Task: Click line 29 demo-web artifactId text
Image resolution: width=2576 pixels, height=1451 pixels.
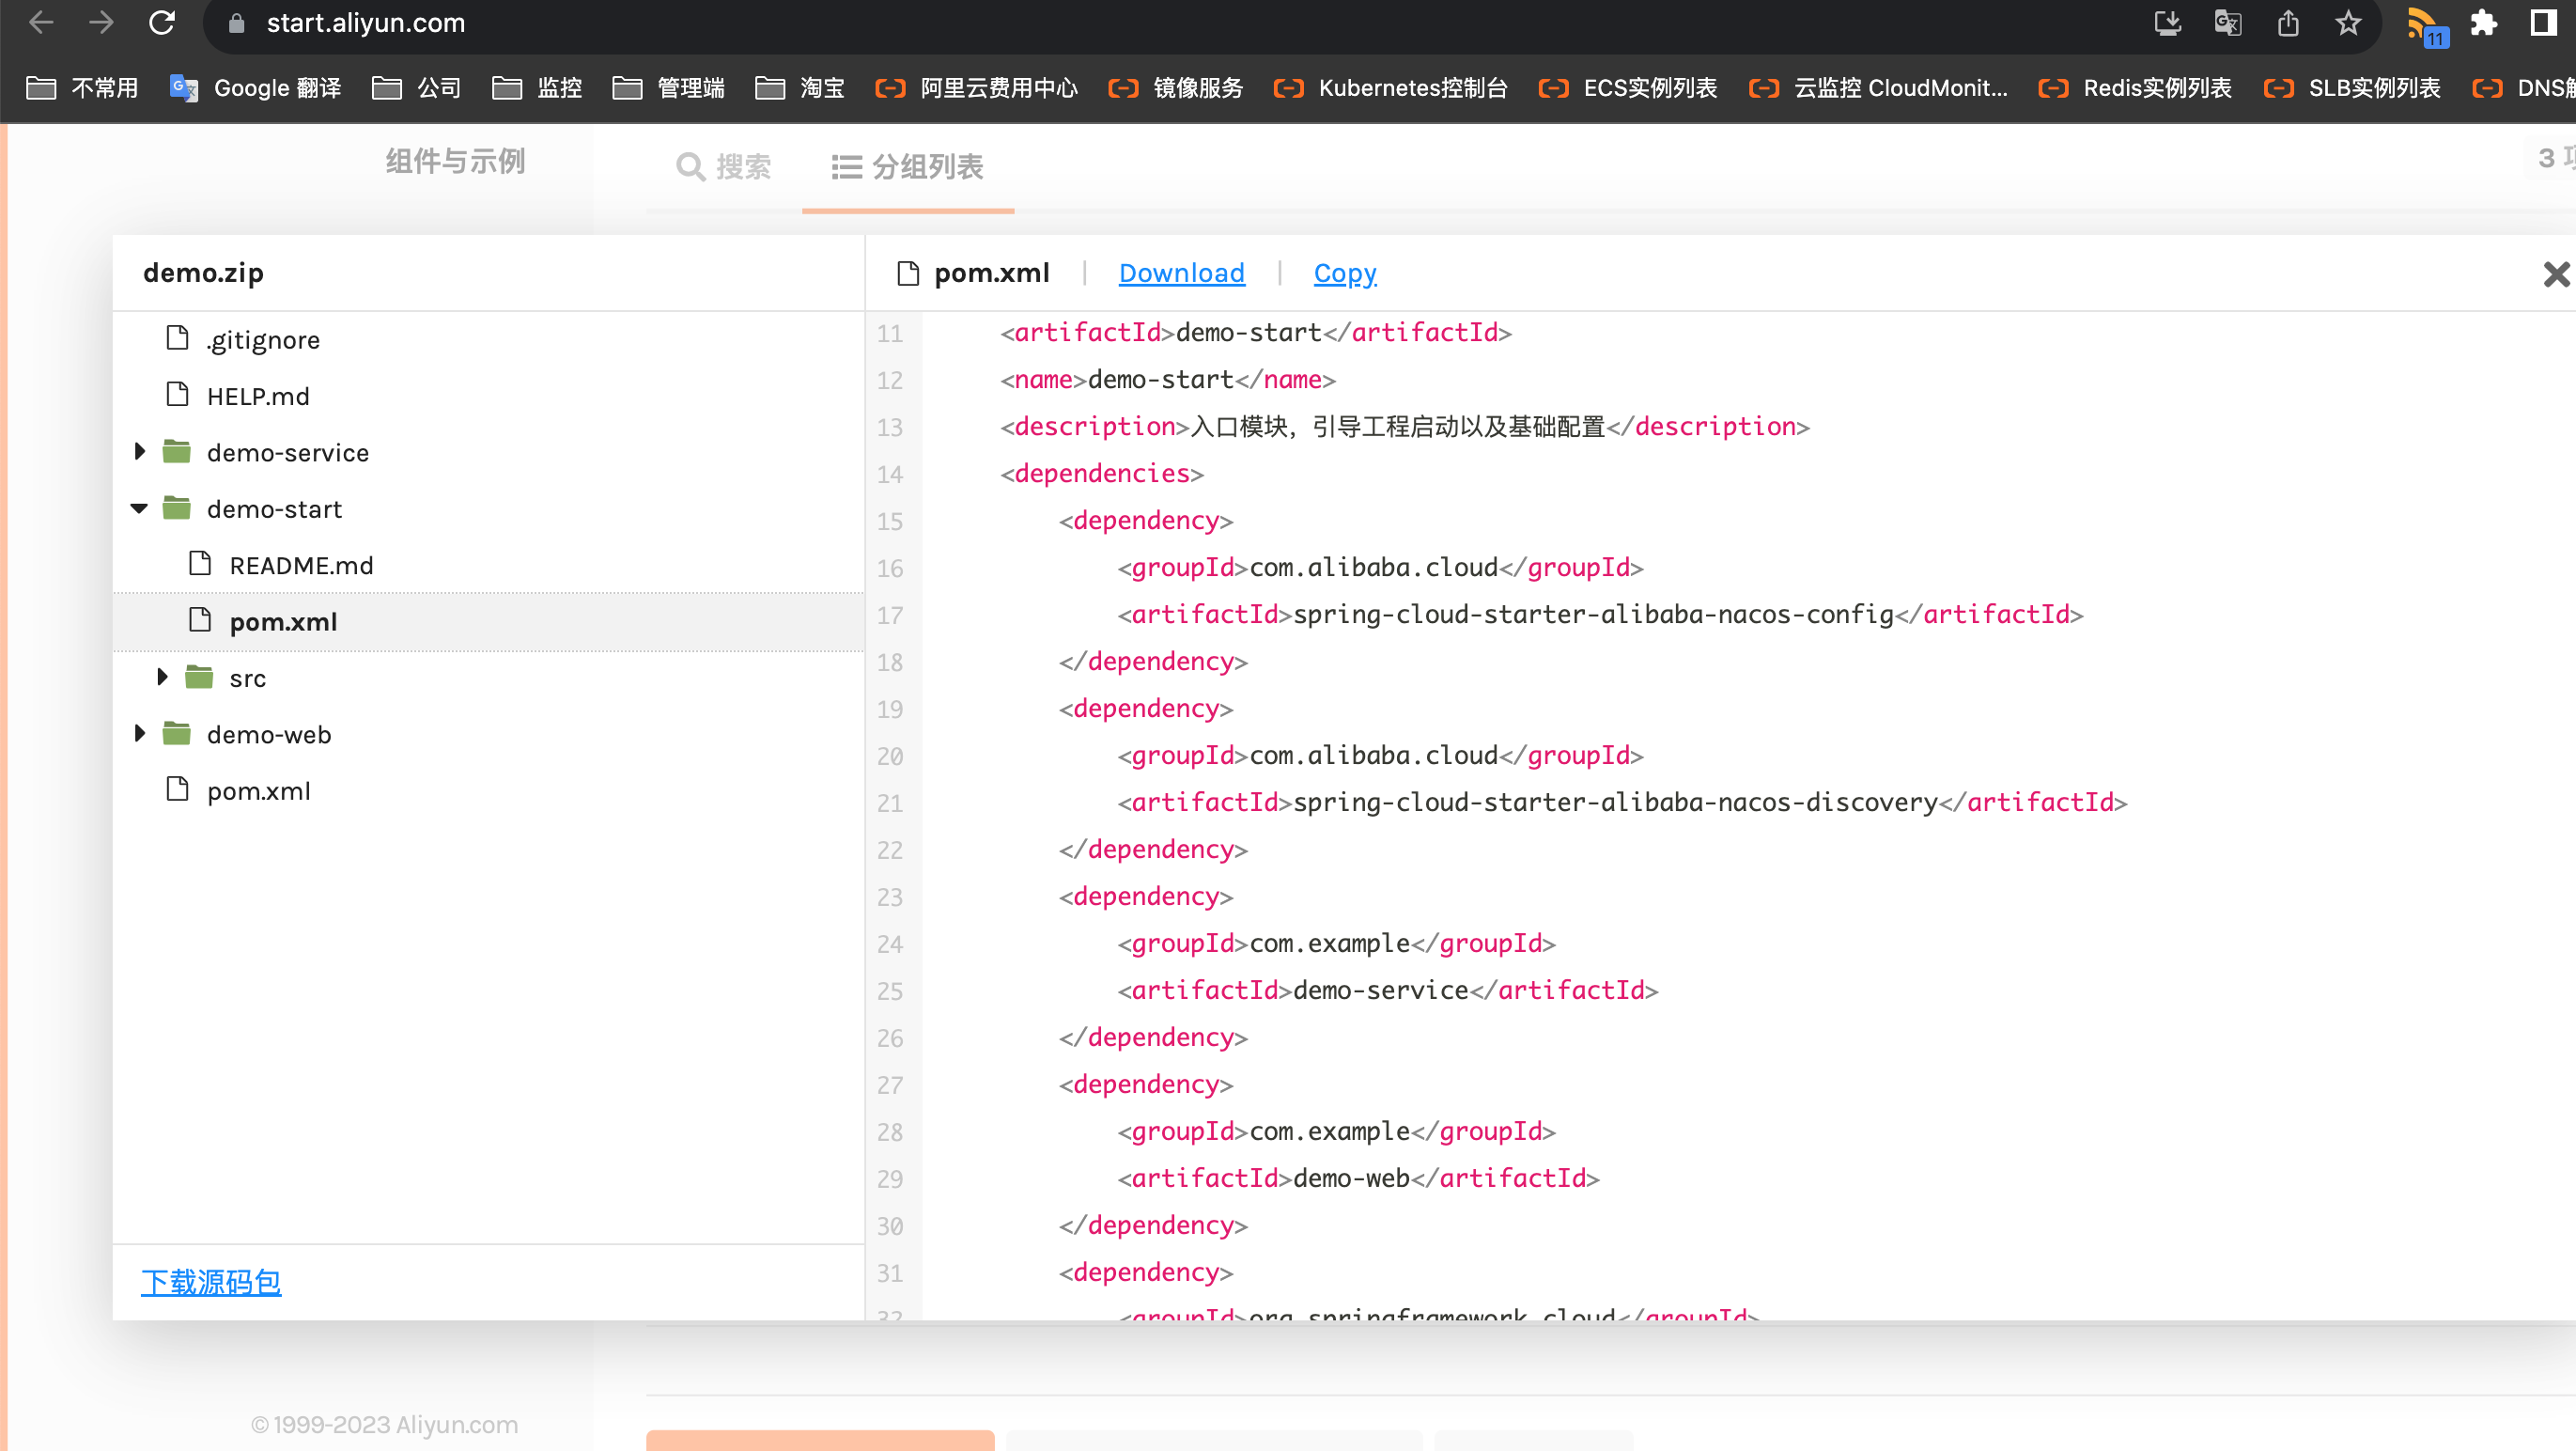Action: pos(1351,1178)
